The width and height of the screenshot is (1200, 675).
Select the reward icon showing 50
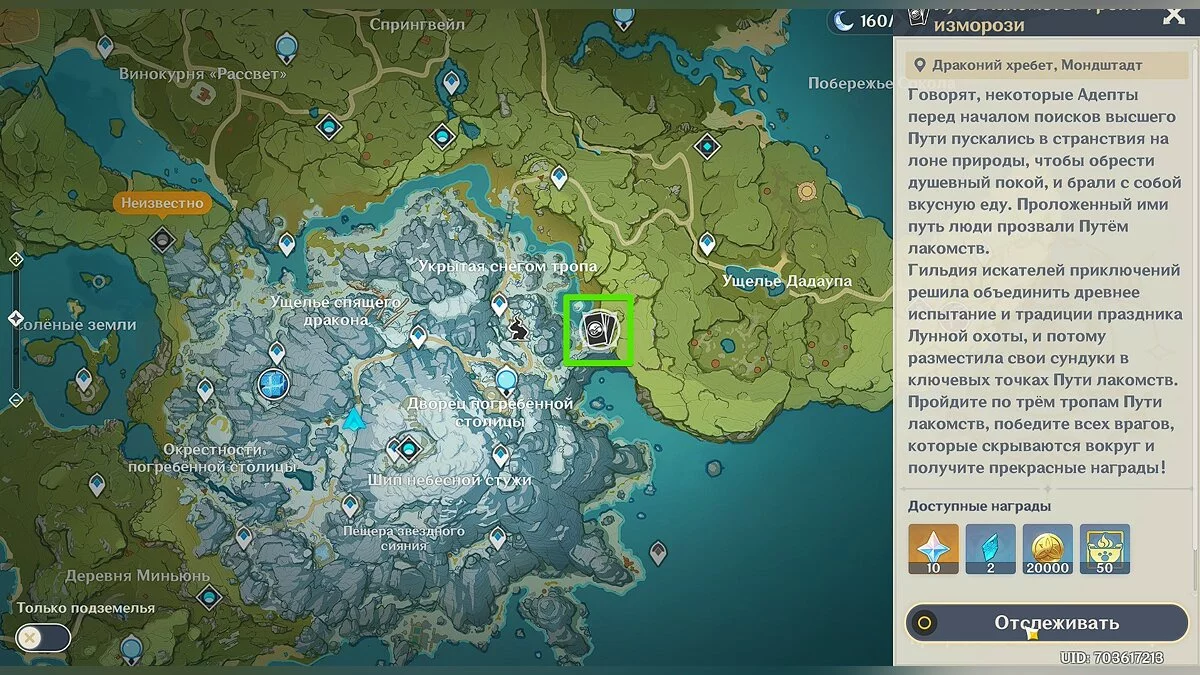(x=1105, y=550)
